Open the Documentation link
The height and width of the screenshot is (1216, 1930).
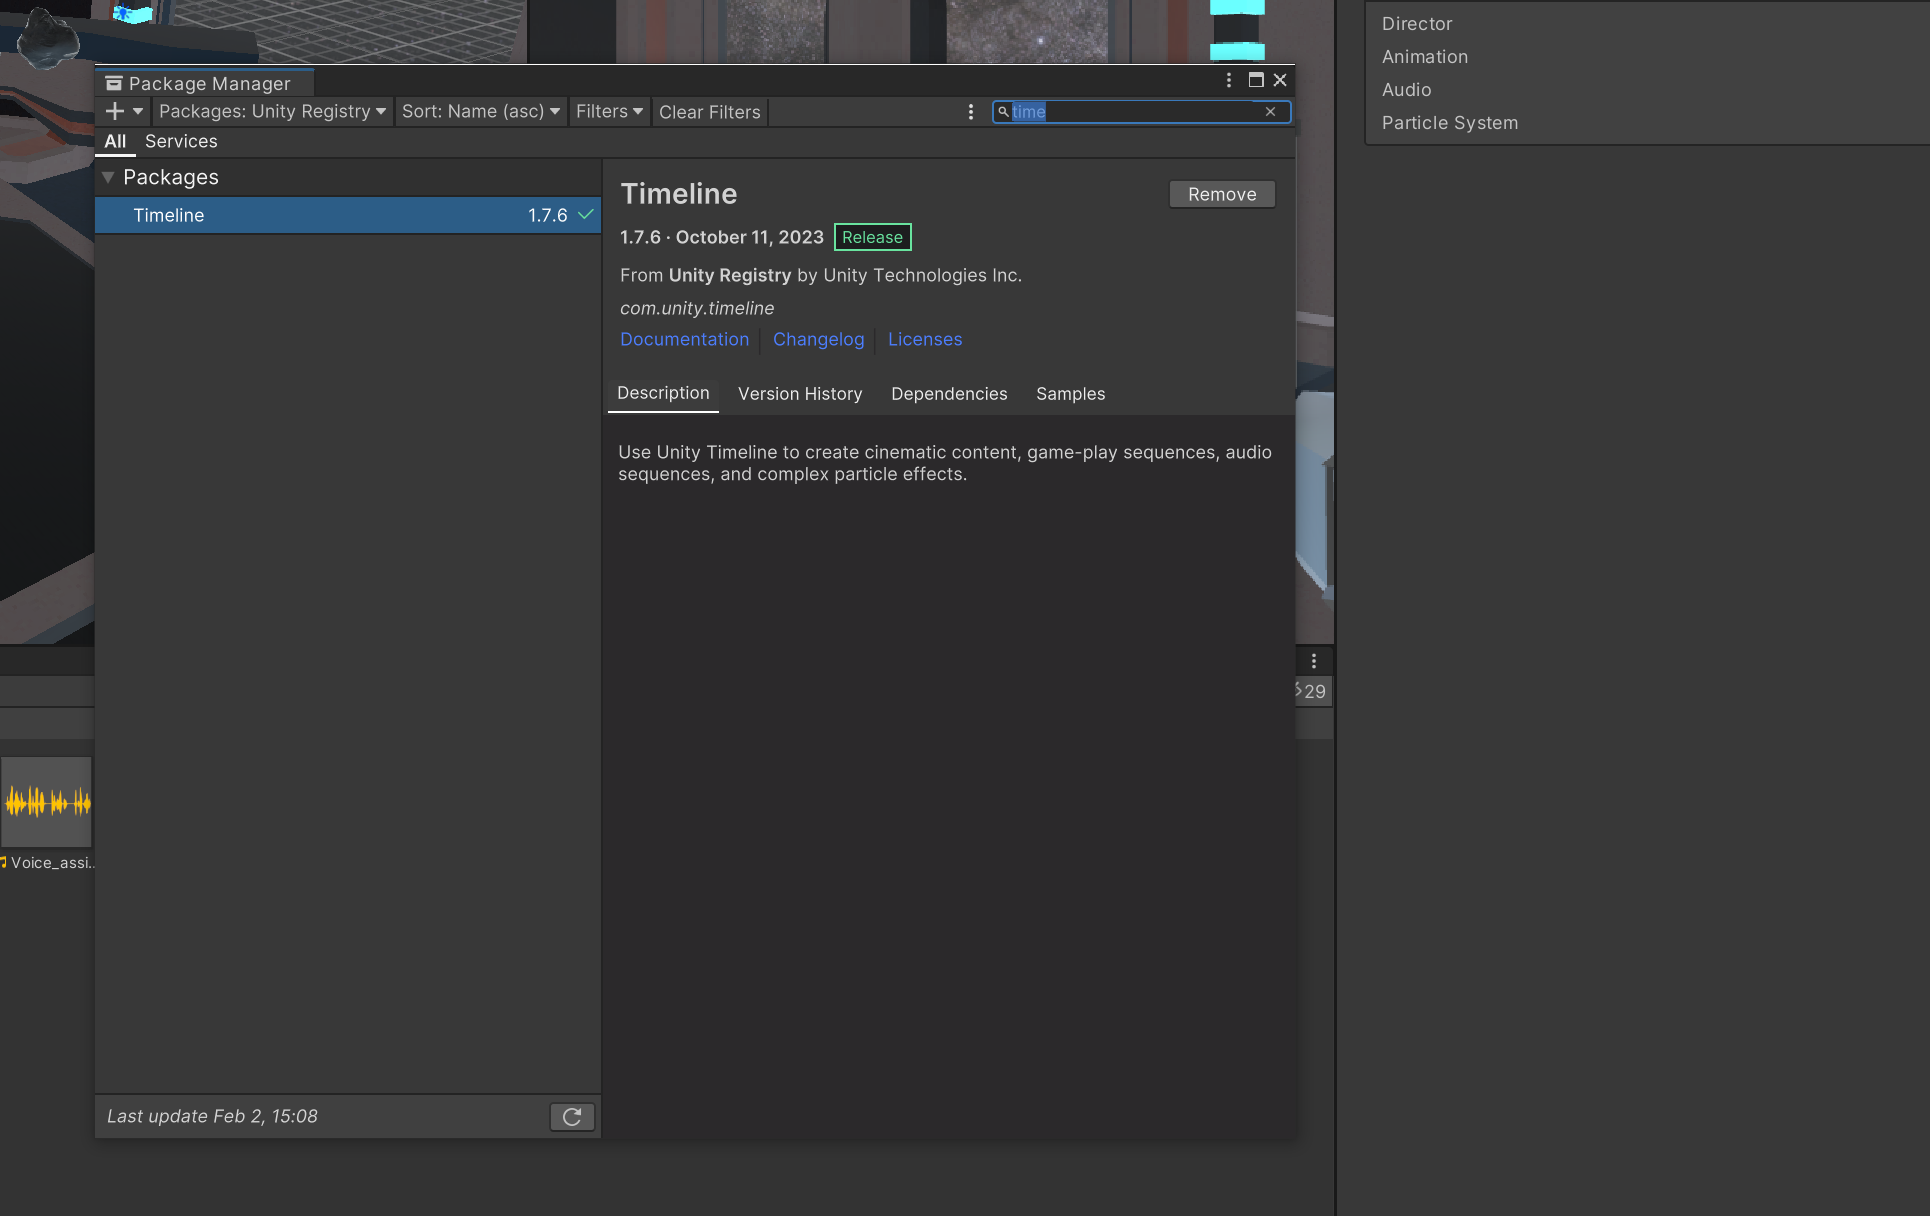pyautogui.click(x=684, y=339)
